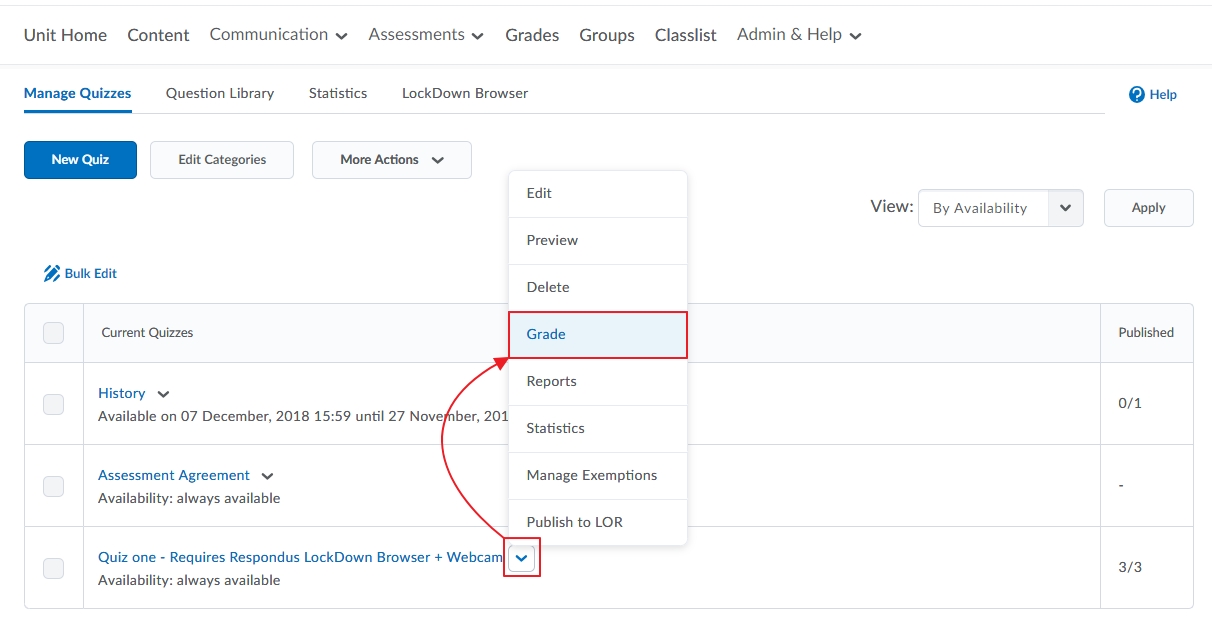Open the More Actions dropdown button
This screenshot has height=621, width=1212.
click(x=392, y=160)
